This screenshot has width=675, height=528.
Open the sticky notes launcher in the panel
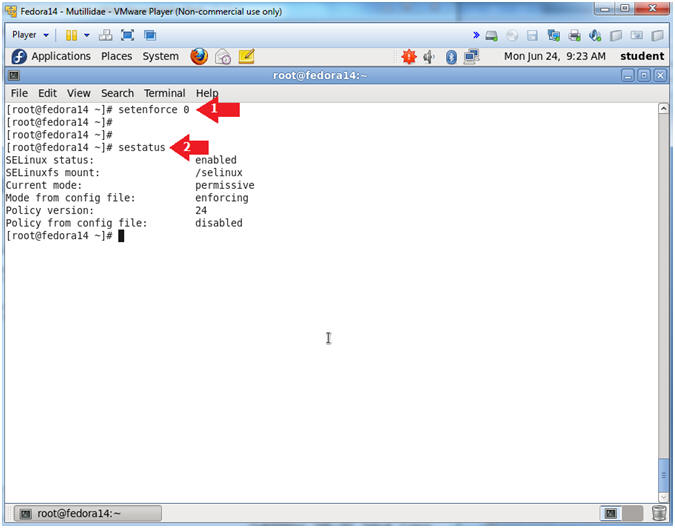(x=246, y=56)
